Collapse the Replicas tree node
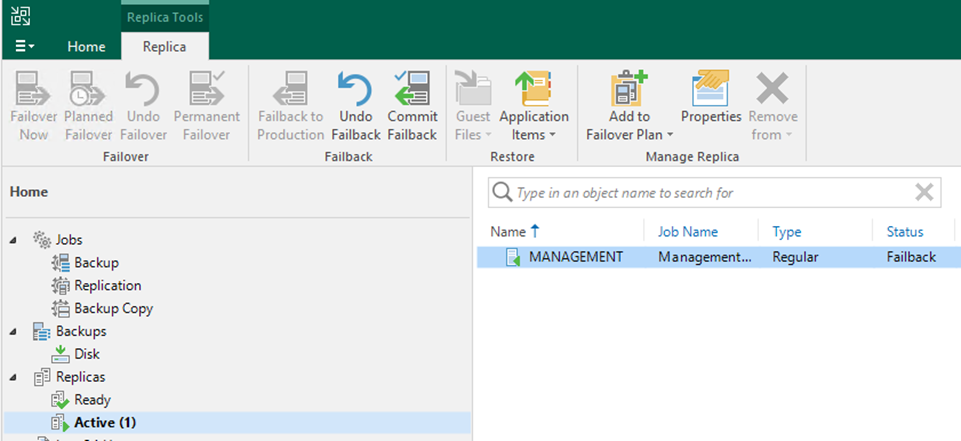 14,377
